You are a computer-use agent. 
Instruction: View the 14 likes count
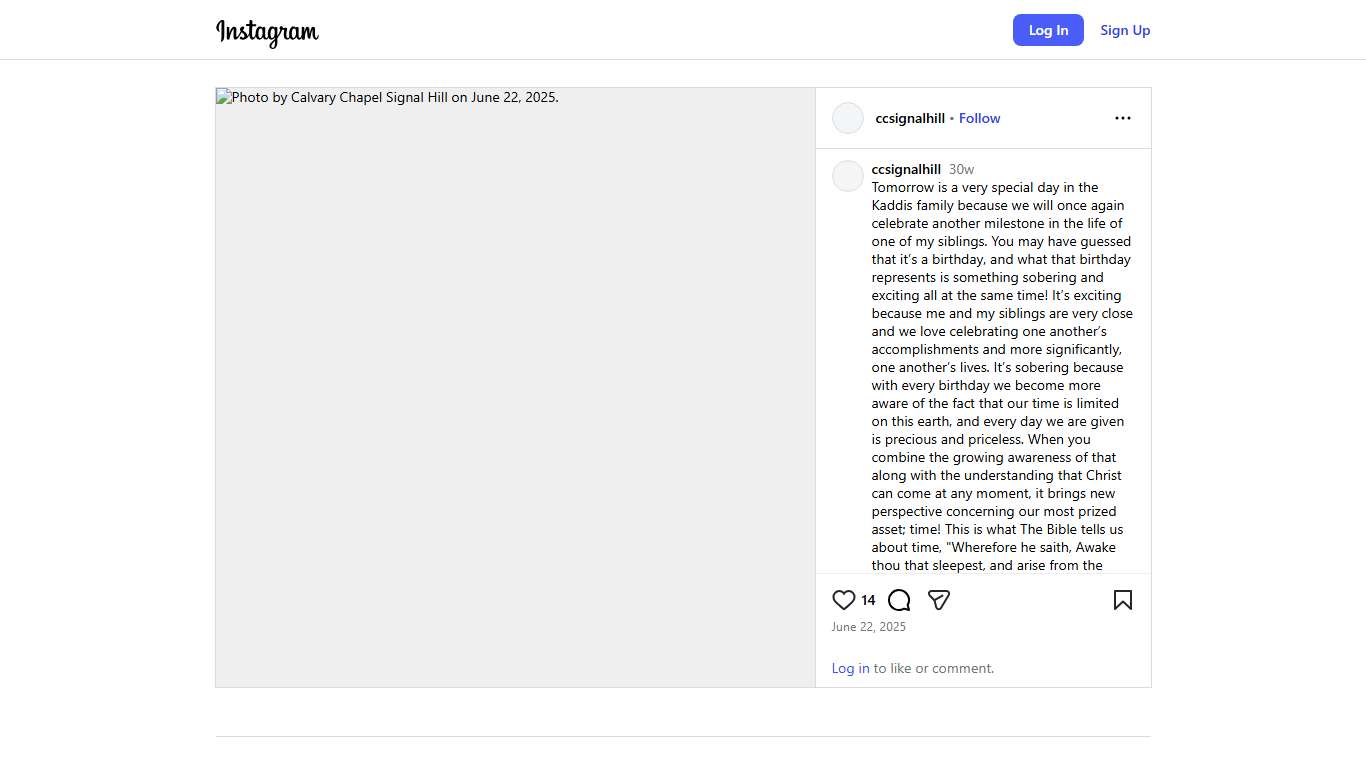point(868,600)
